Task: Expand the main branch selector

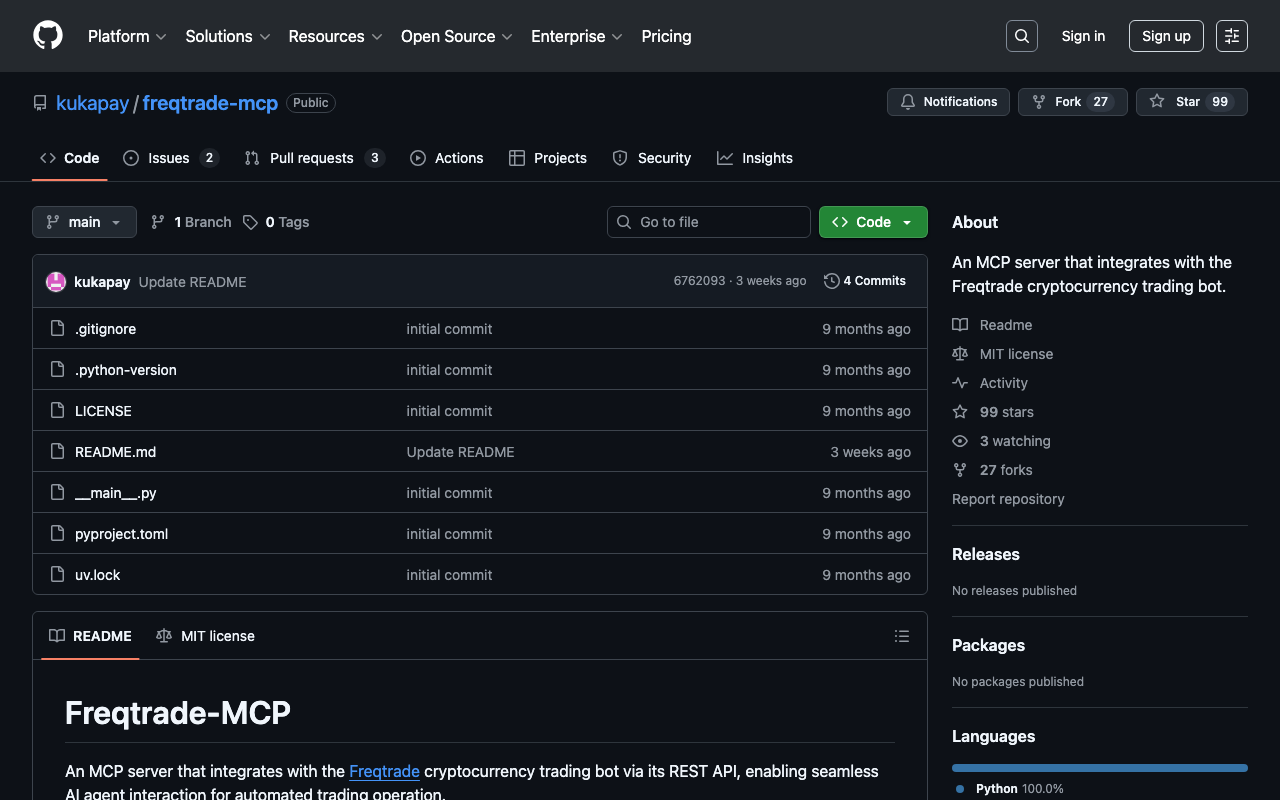Action: 84,222
